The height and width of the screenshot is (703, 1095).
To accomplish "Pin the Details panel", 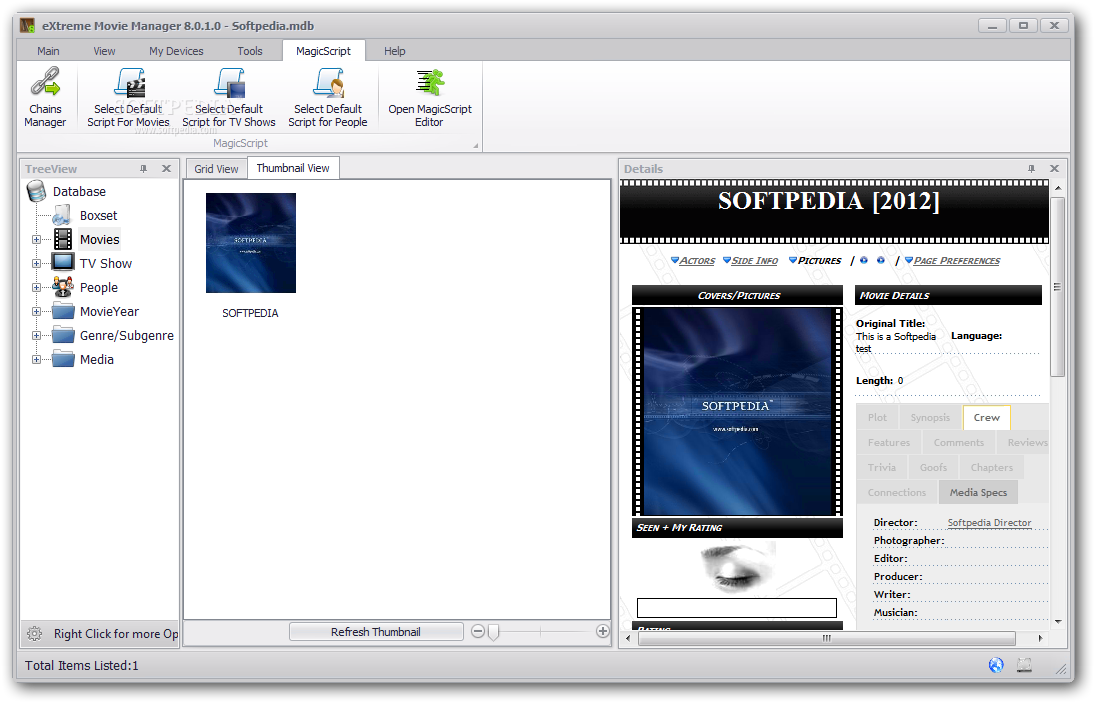I will pyautogui.click(x=1031, y=169).
